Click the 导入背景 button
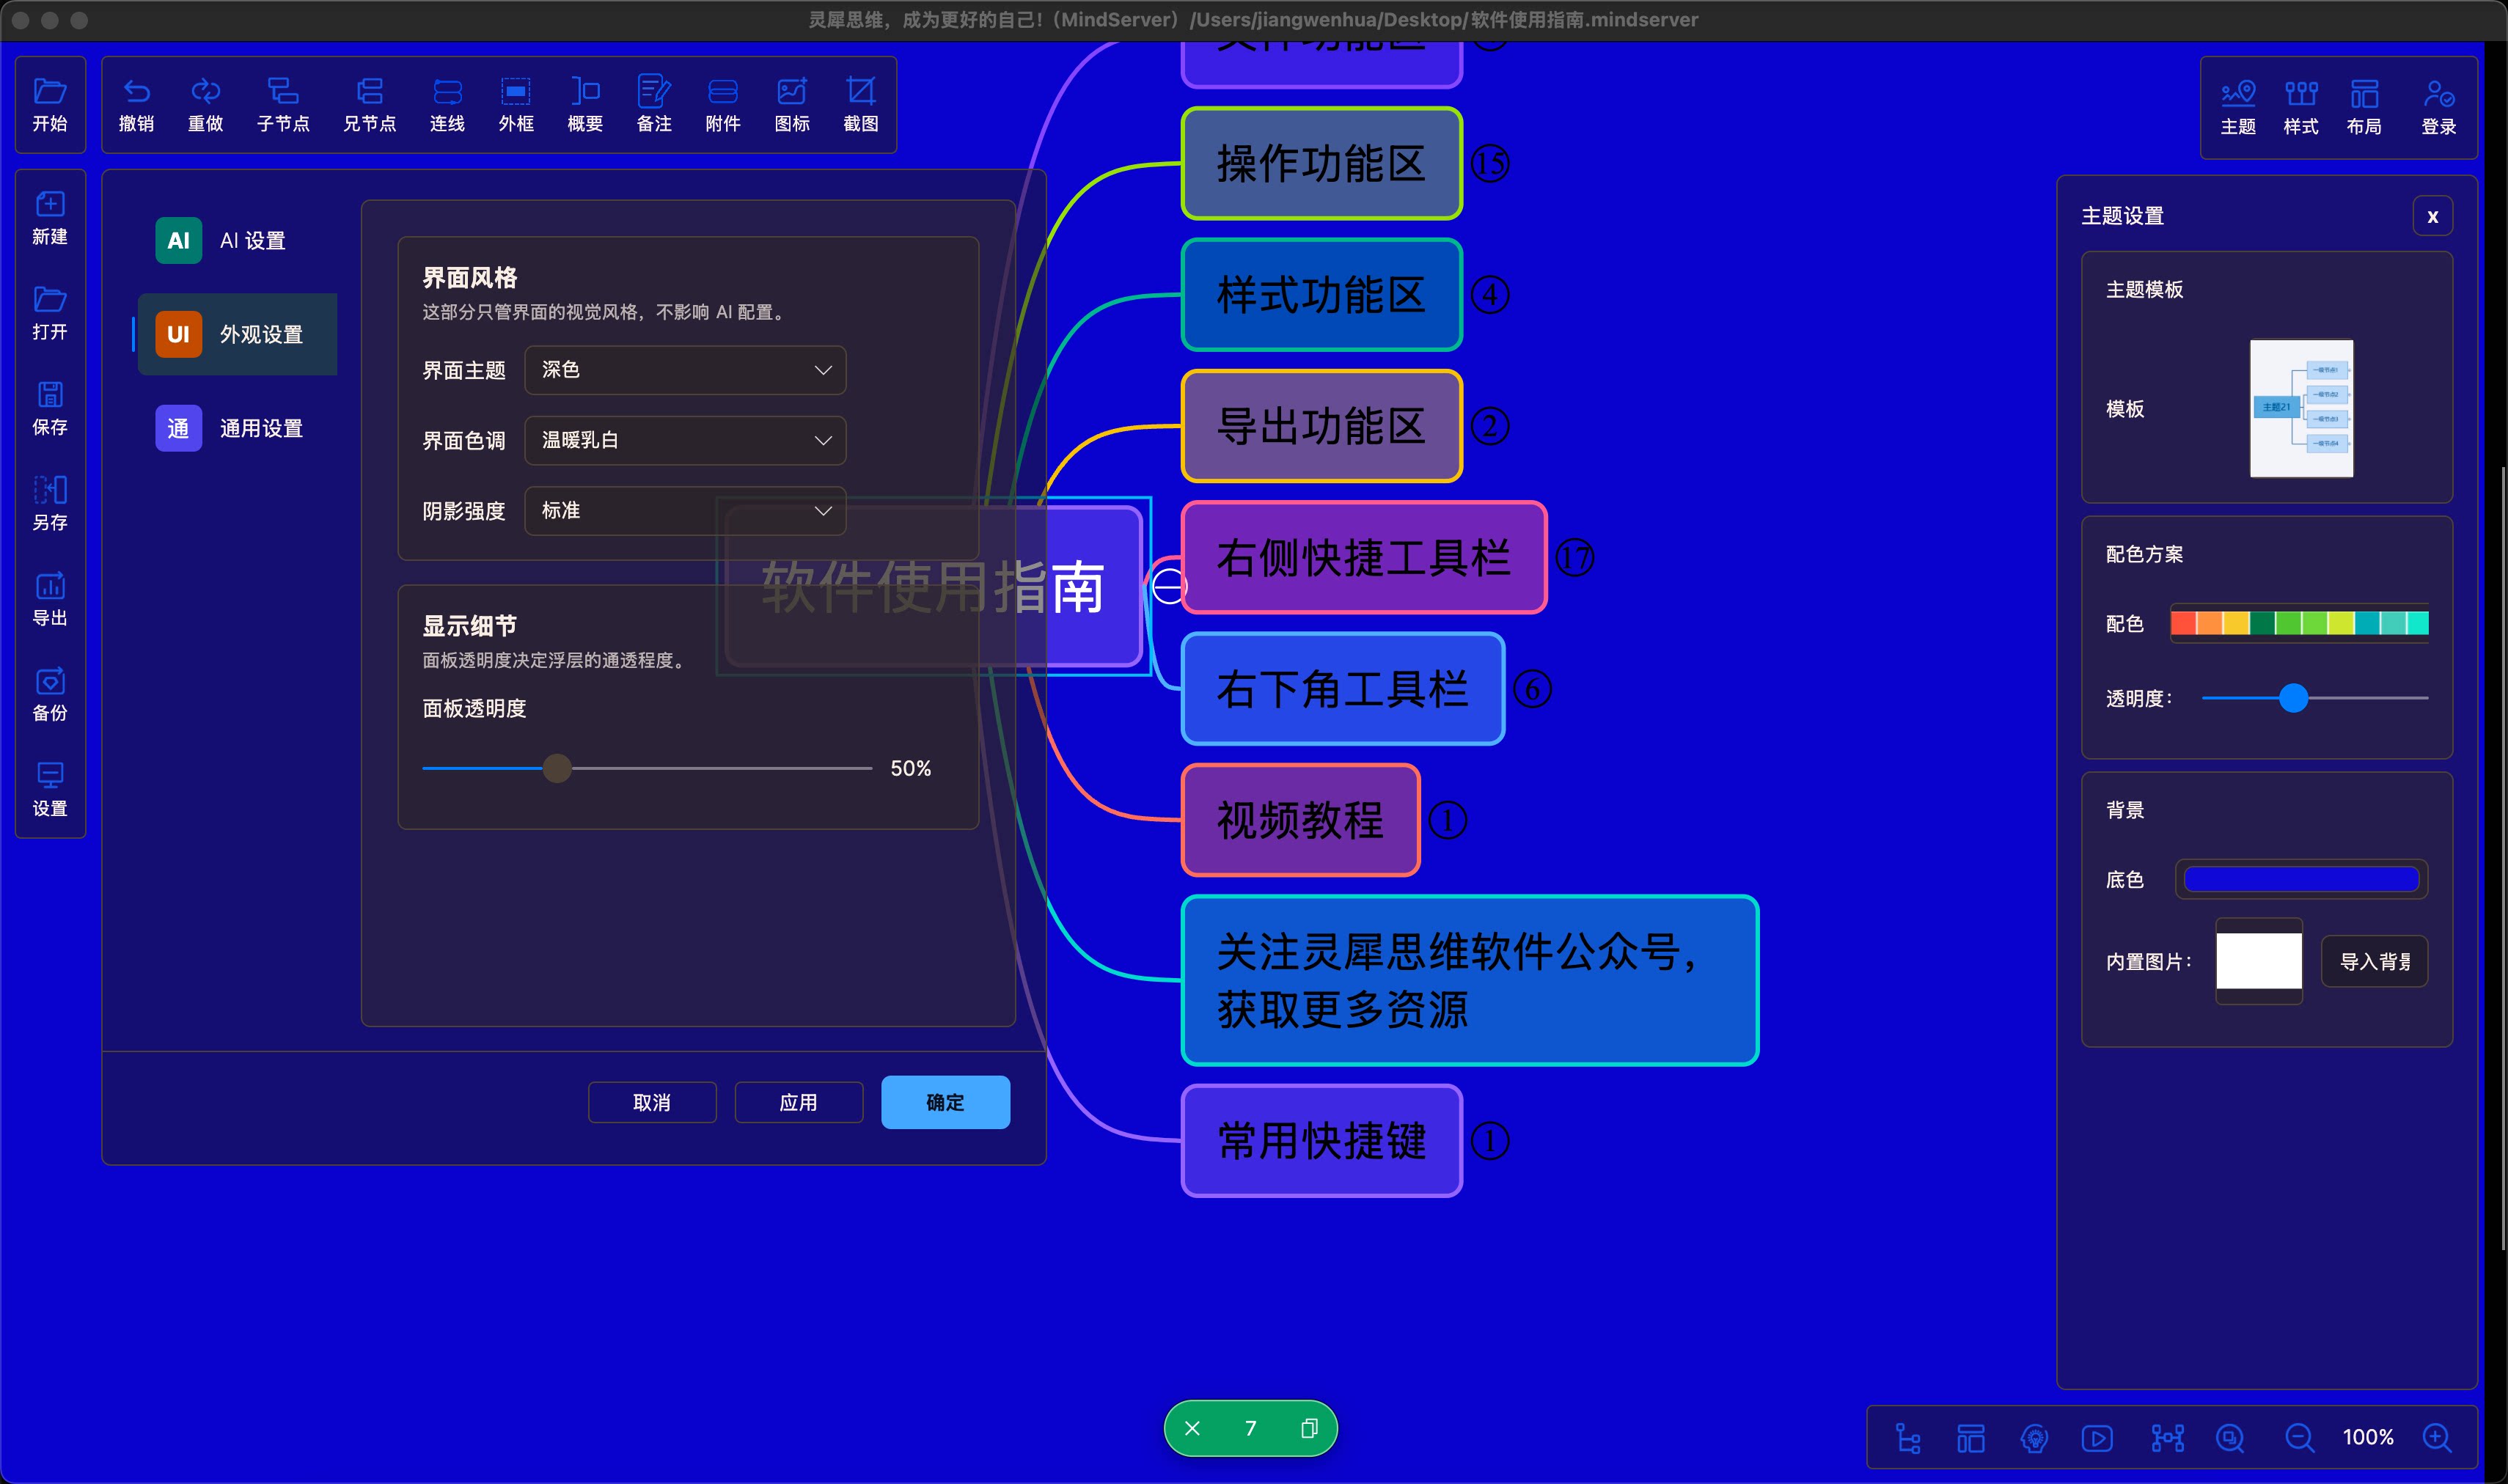Viewport: 2508px width, 1484px height. click(x=2375, y=961)
